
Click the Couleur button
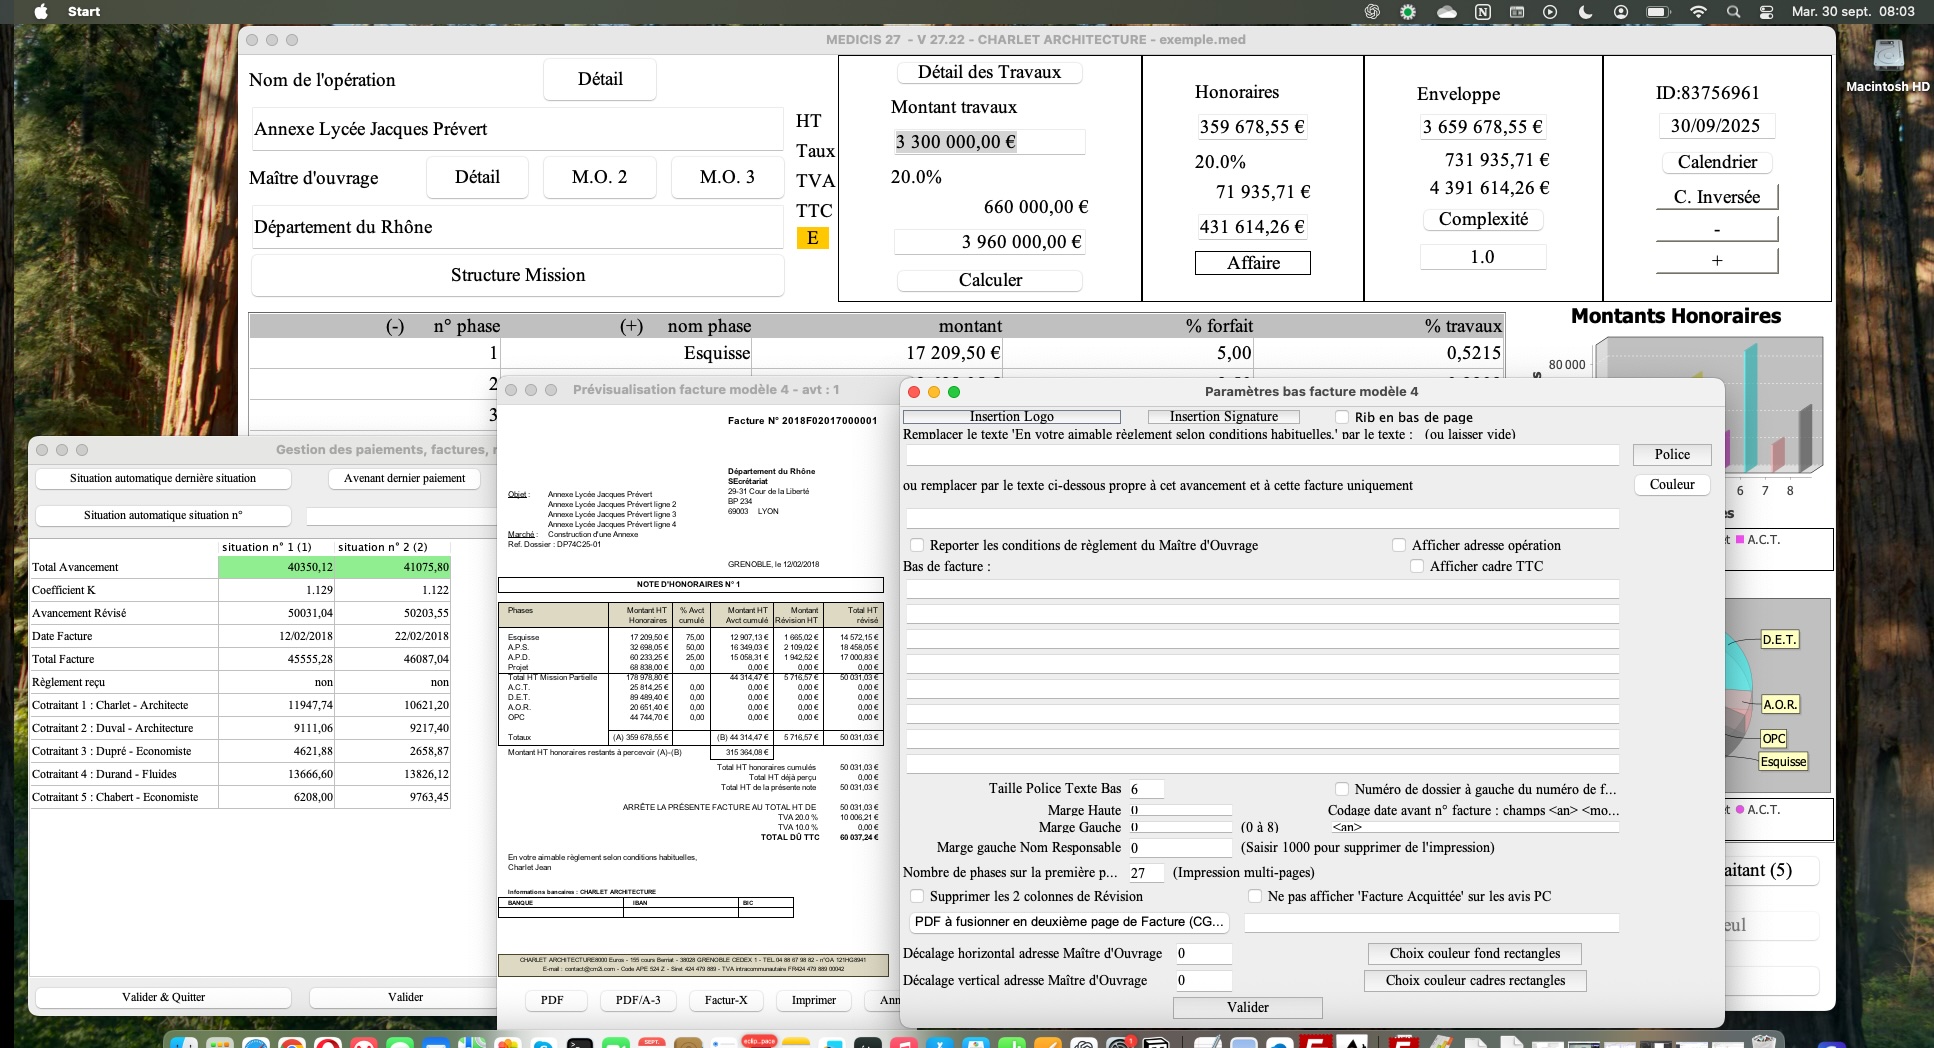tap(1672, 485)
